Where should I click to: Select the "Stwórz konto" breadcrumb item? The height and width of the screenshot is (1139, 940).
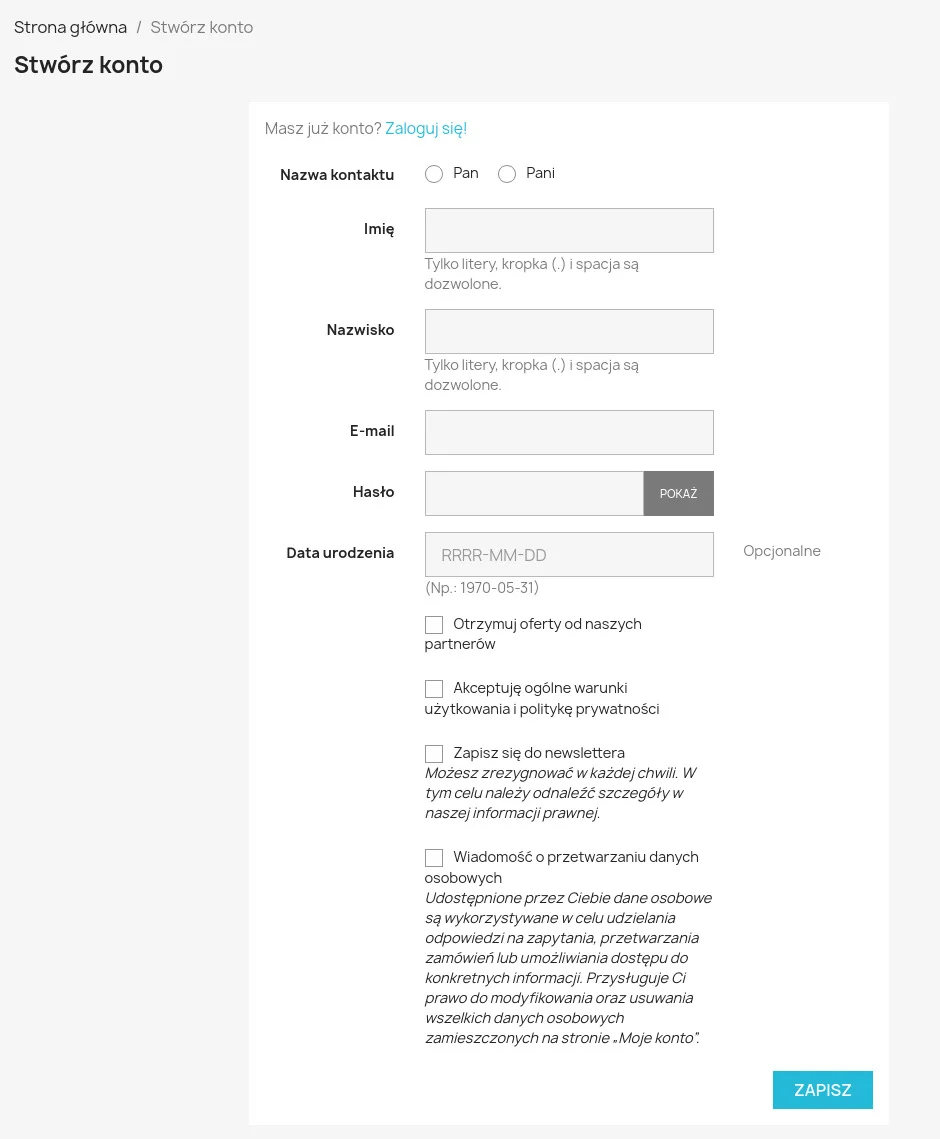pos(201,27)
